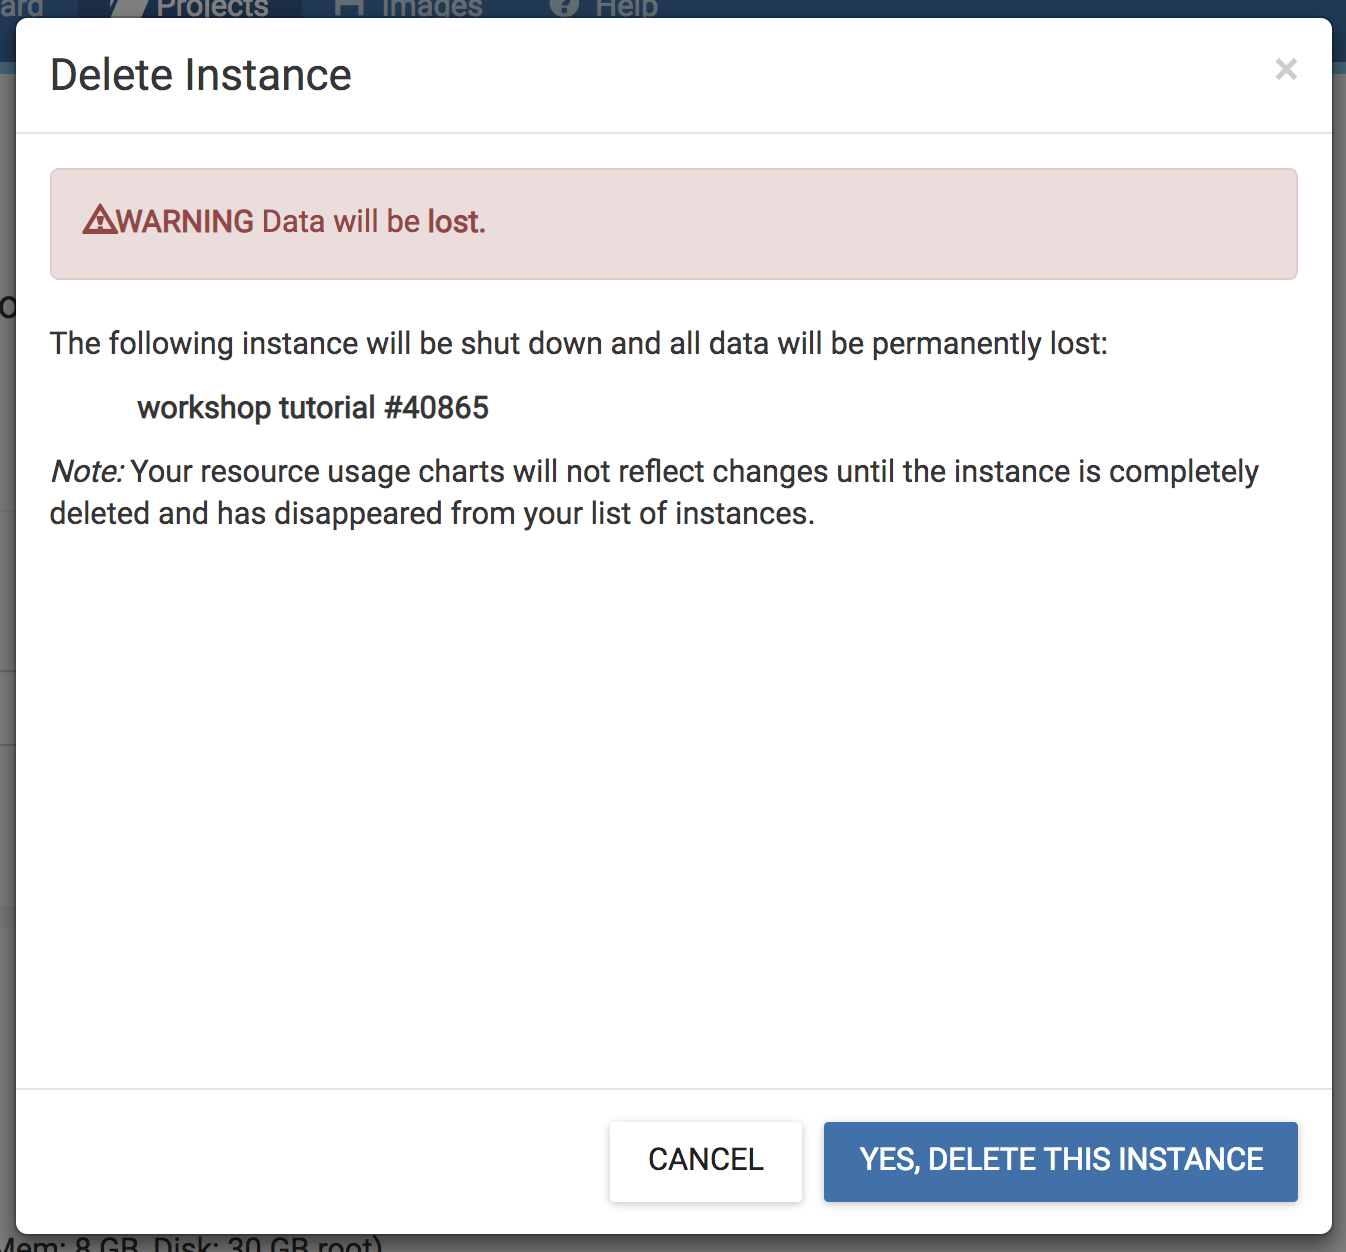Click the 'Data will be lost' text
Screen dimensions: 1346x1252
point(374,221)
